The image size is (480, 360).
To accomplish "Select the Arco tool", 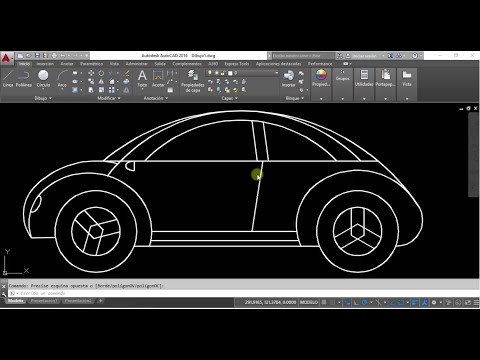I will click(62, 79).
